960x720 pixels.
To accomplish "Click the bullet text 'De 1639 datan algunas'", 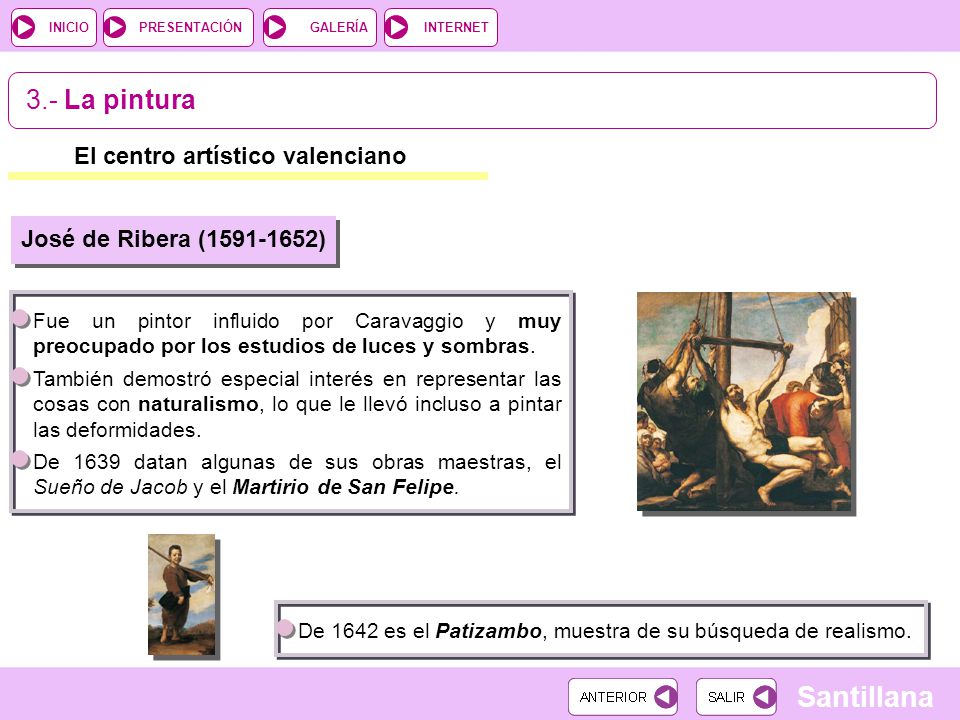I will pos(297,474).
